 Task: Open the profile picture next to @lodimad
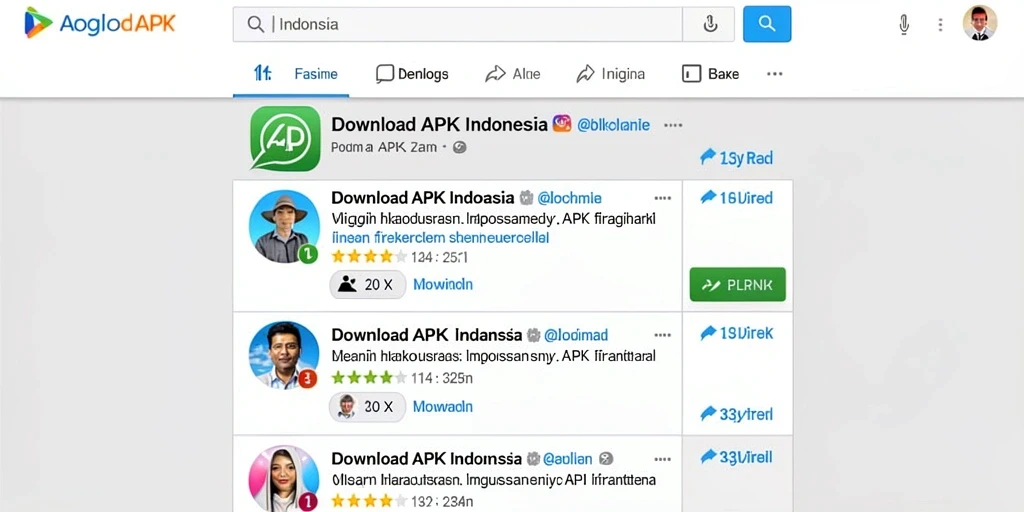tap(284, 355)
